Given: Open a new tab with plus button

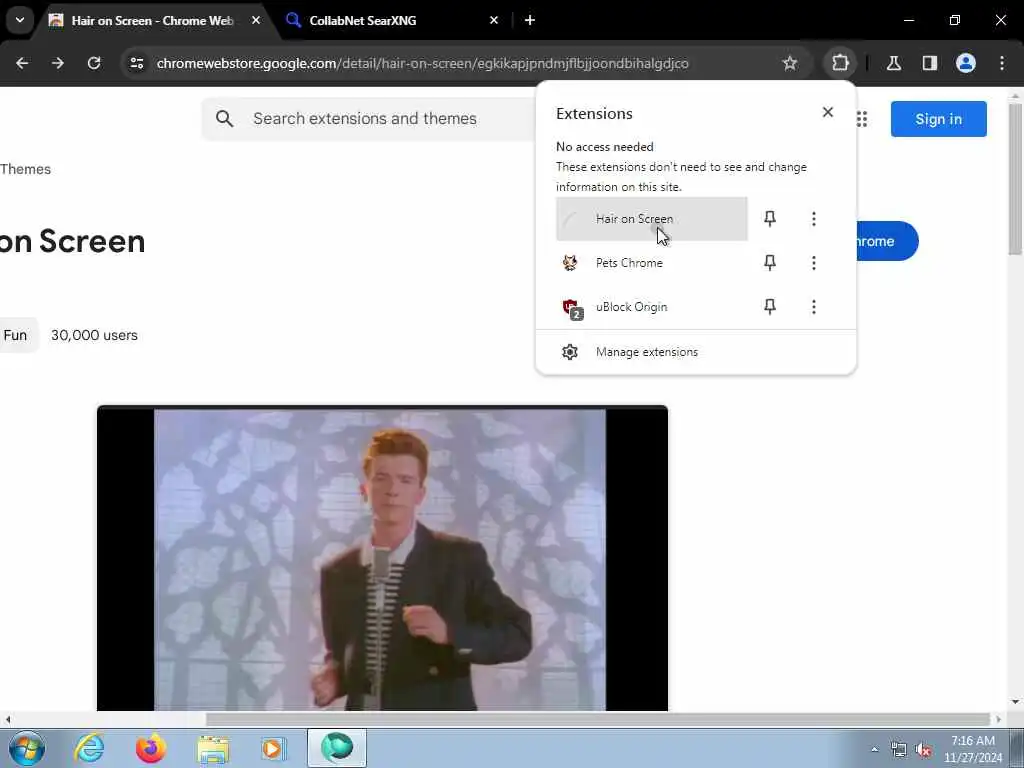Looking at the screenshot, I should [x=530, y=20].
